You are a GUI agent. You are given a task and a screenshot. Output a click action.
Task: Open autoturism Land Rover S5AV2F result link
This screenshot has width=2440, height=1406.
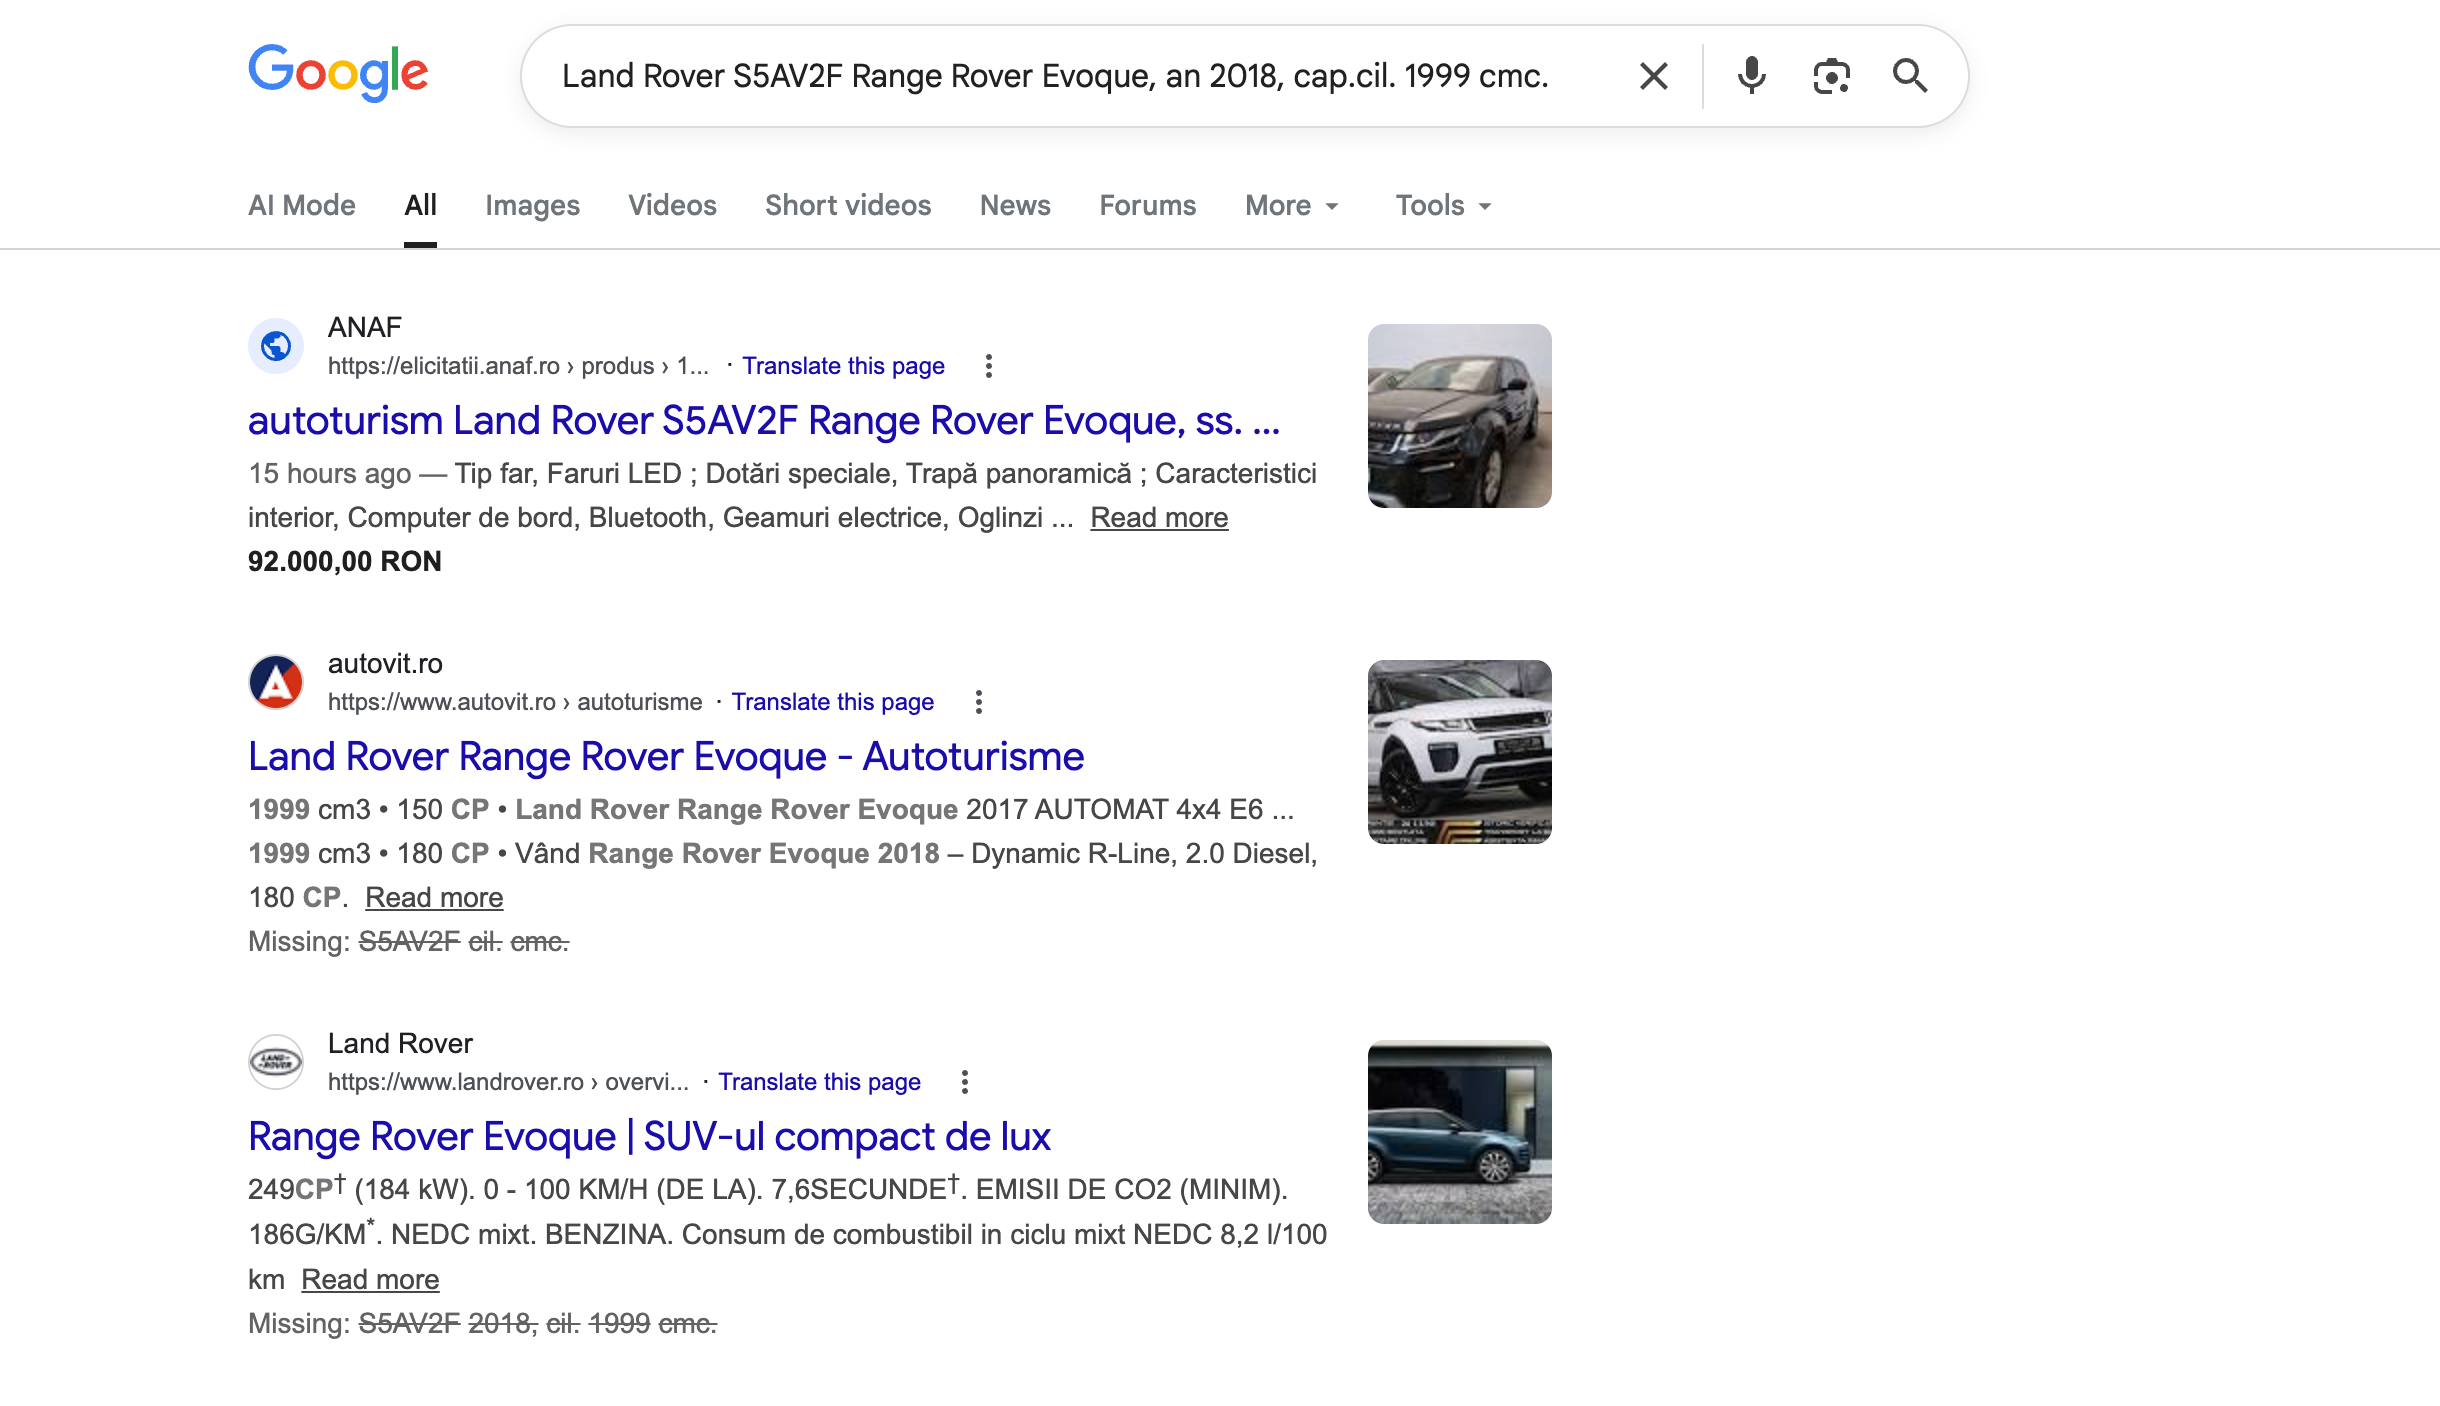click(764, 421)
